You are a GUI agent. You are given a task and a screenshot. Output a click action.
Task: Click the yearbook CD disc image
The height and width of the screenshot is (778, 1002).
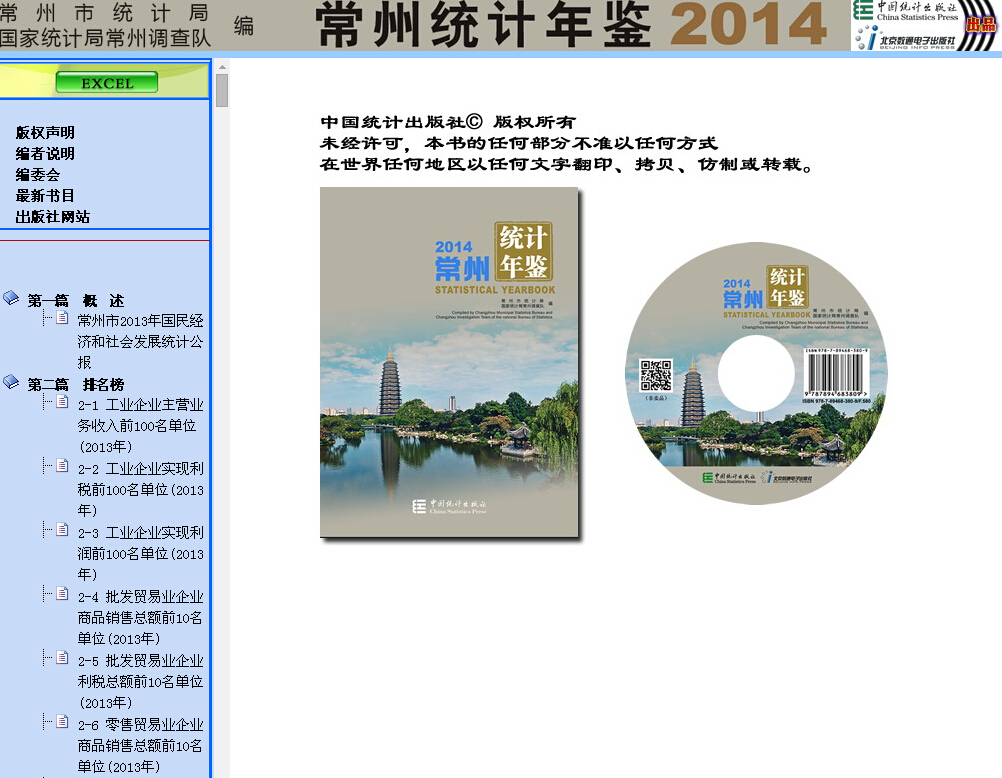click(x=756, y=373)
